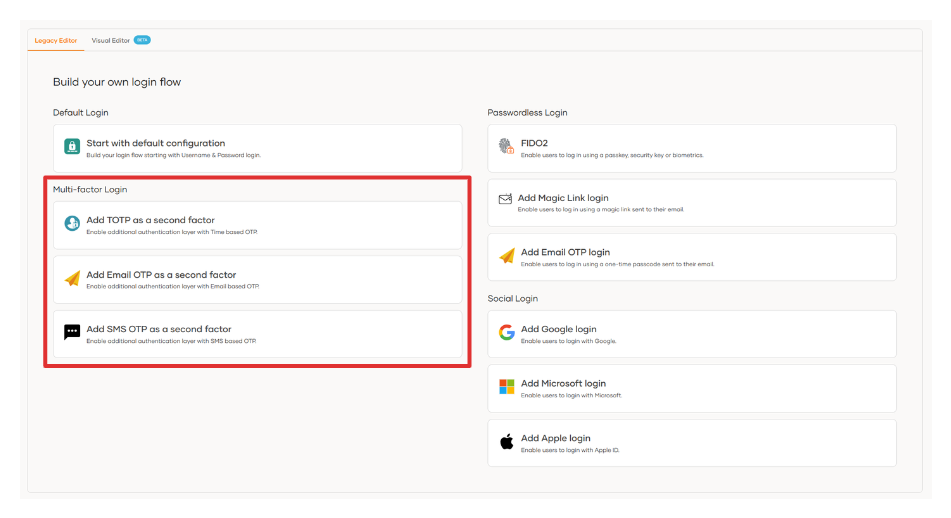This screenshot has height=518, width=951.
Task: Choose Add SMS OTP as a second factor
Action: [x=258, y=334]
